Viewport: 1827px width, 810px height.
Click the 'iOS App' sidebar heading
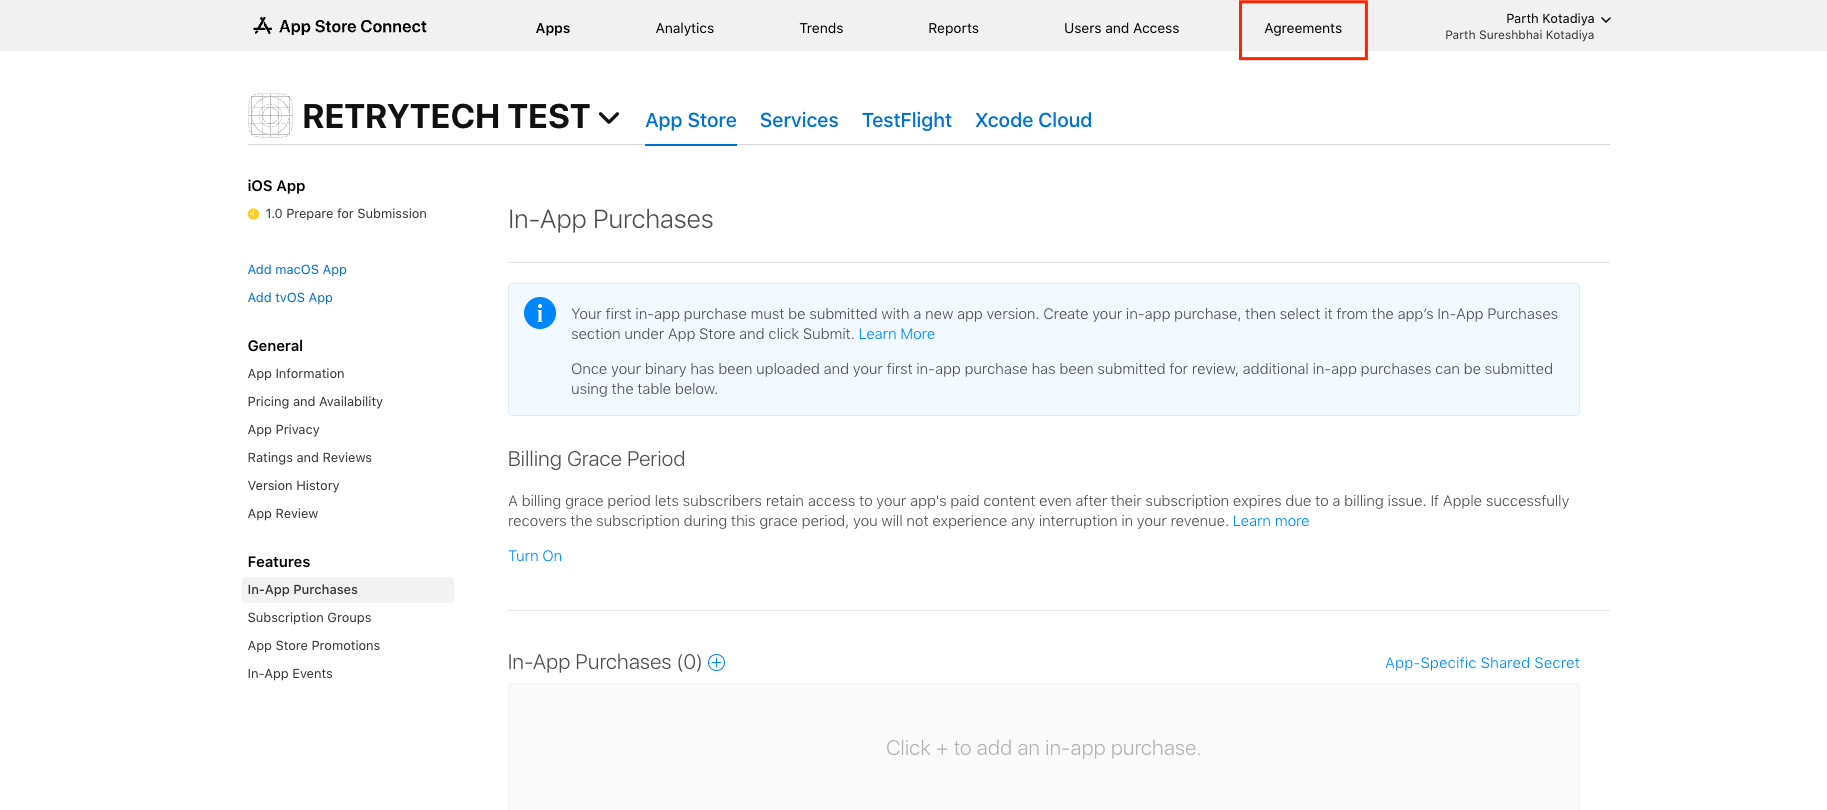277,186
